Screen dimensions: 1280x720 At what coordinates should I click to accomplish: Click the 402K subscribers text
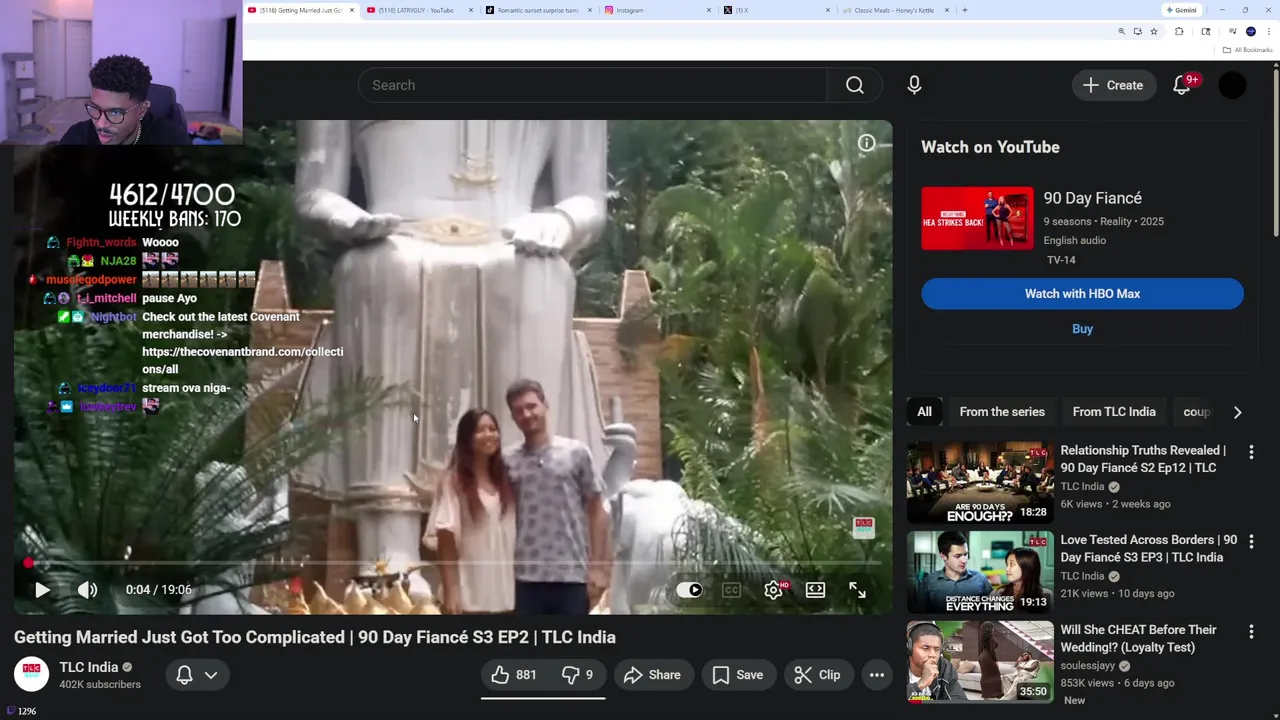coord(100,685)
